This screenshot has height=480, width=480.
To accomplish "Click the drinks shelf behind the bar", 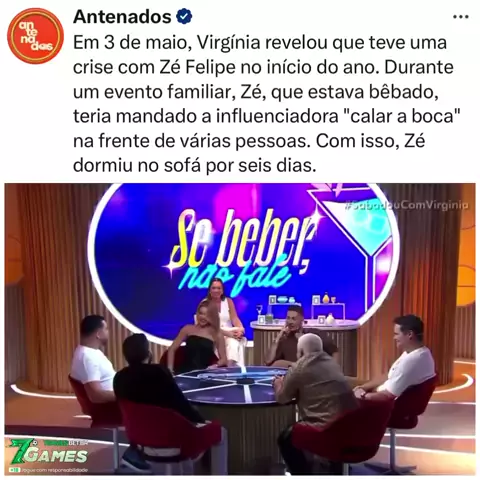I will [306, 309].
